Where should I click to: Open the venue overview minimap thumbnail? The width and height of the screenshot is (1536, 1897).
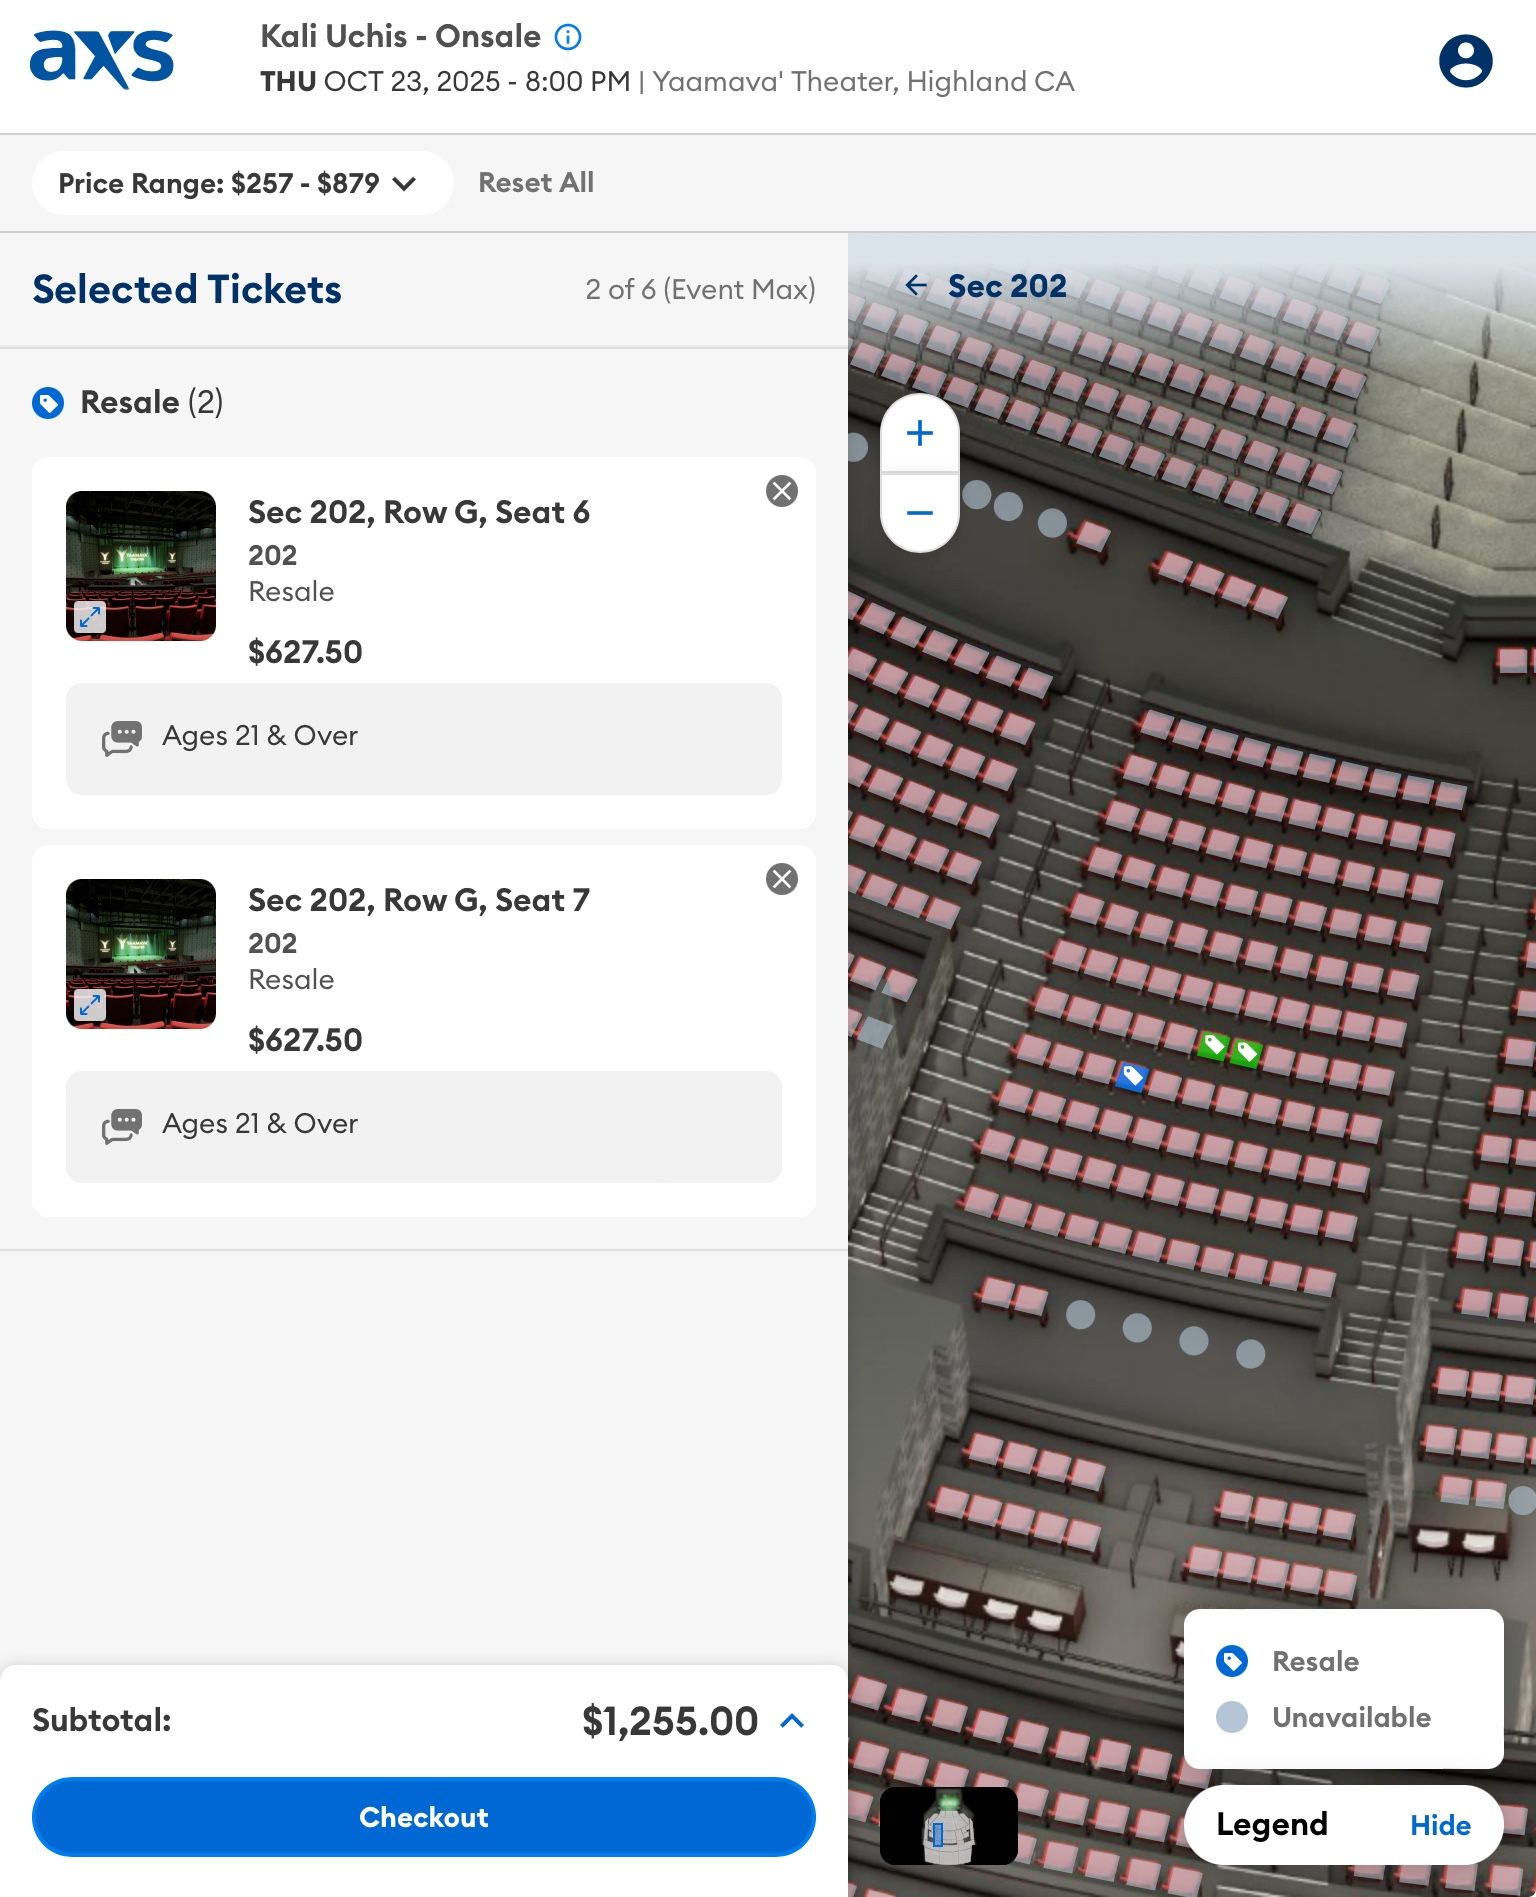tap(947, 1824)
